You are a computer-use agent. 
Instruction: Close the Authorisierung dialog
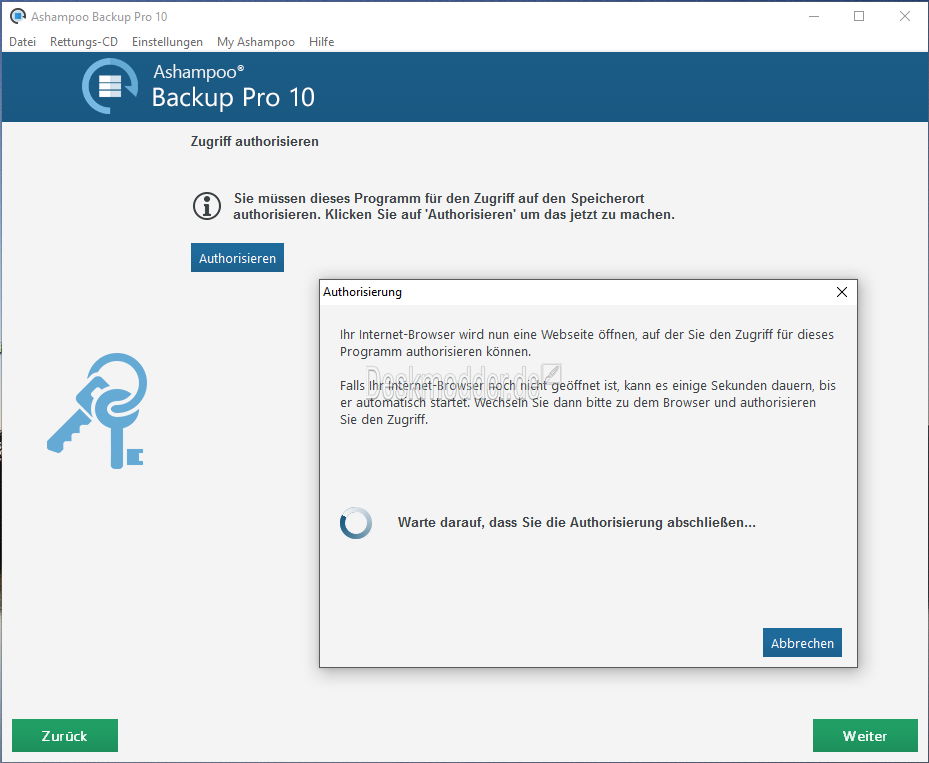[841, 292]
